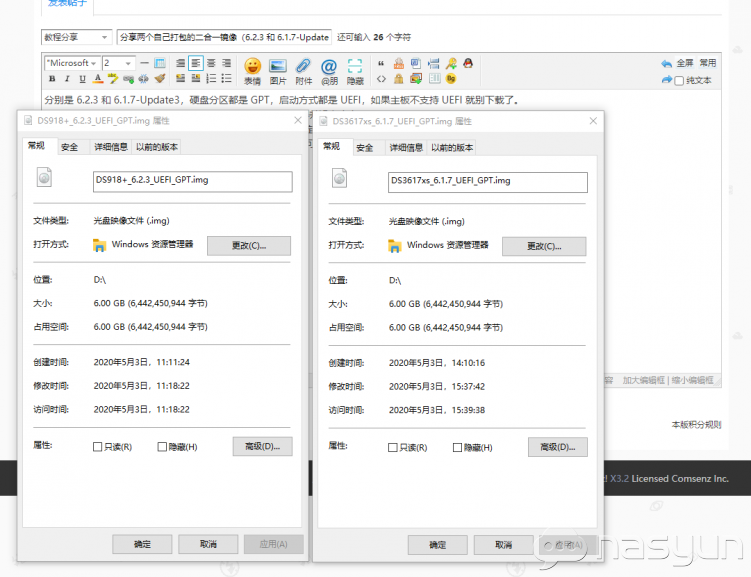Enable 纯文本 plain text mode
751x577 pixels.
tap(679, 81)
